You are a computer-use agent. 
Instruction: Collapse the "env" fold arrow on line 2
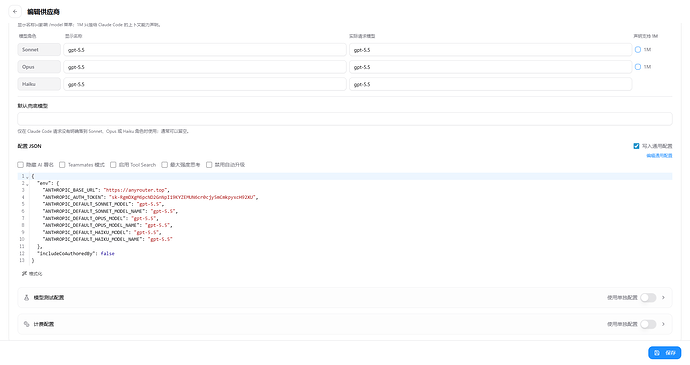[27, 184]
